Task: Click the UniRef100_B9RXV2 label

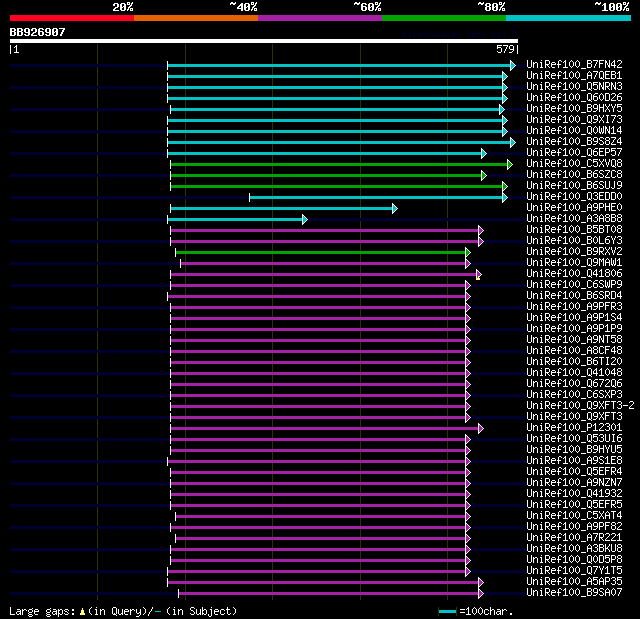Action: pos(574,252)
